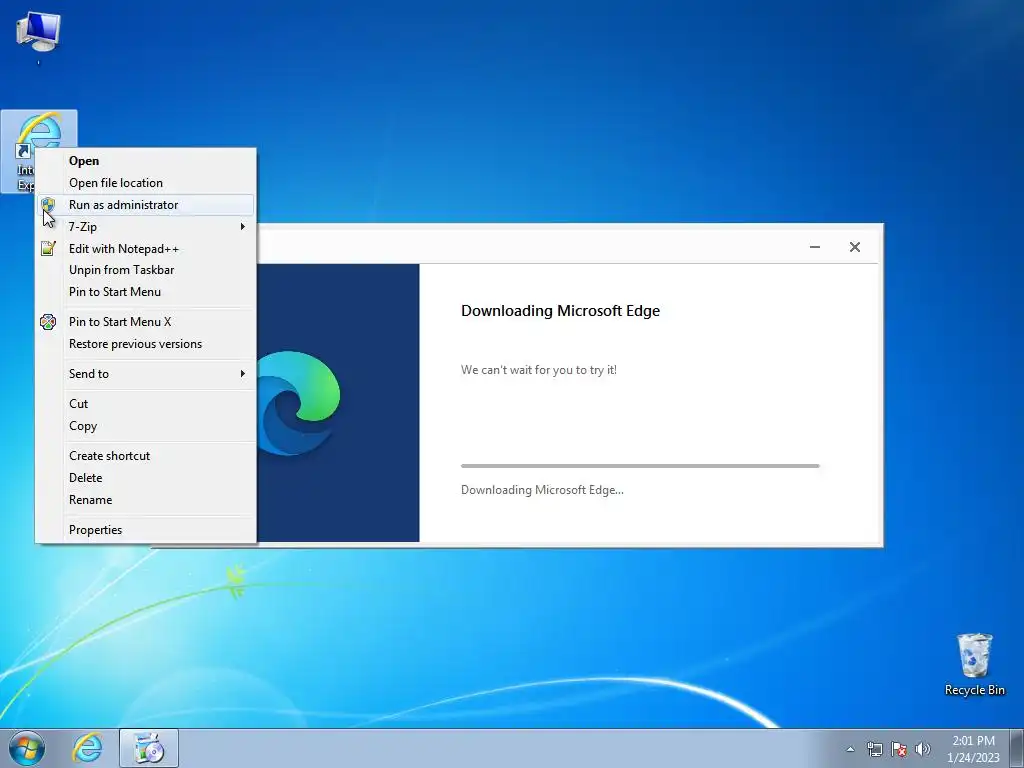This screenshot has width=1024, height=768.
Task: Close the Edge installer window
Action: coord(855,247)
